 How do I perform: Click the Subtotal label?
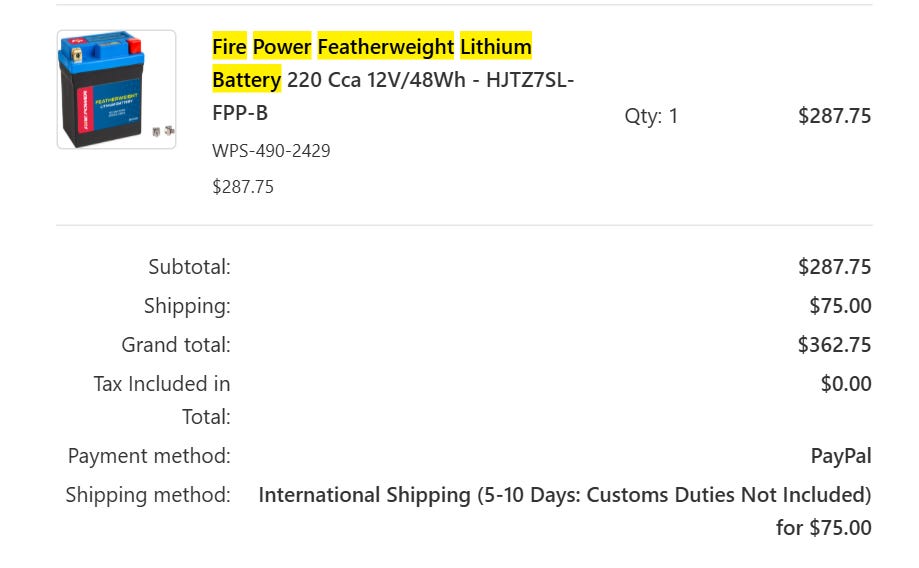pyautogui.click(x=189, y=267)
